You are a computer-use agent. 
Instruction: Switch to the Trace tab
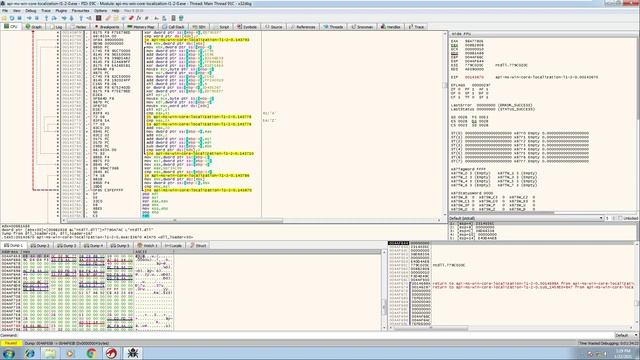[417, 27]
